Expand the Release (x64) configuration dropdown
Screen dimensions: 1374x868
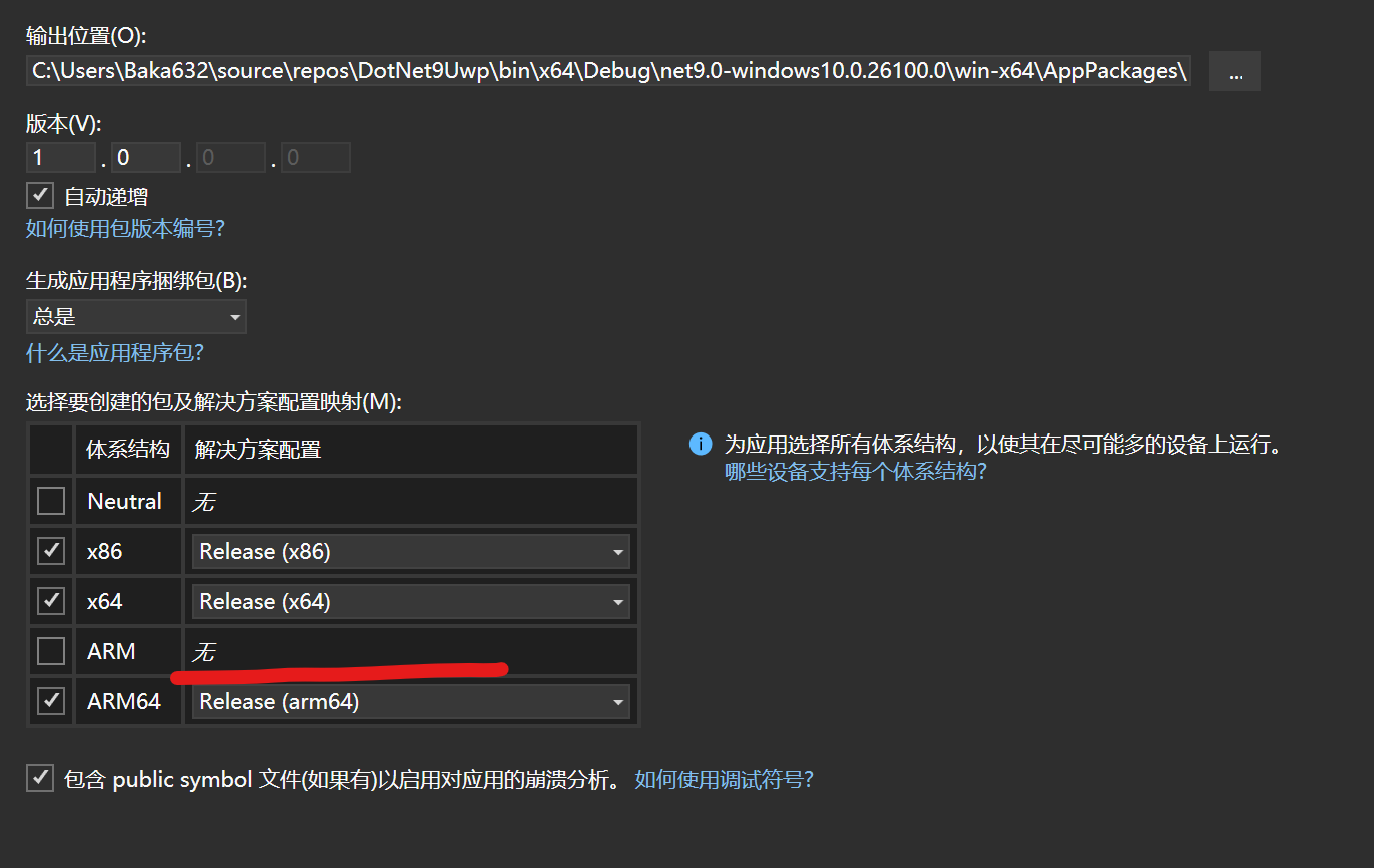(x=410, y=601)
